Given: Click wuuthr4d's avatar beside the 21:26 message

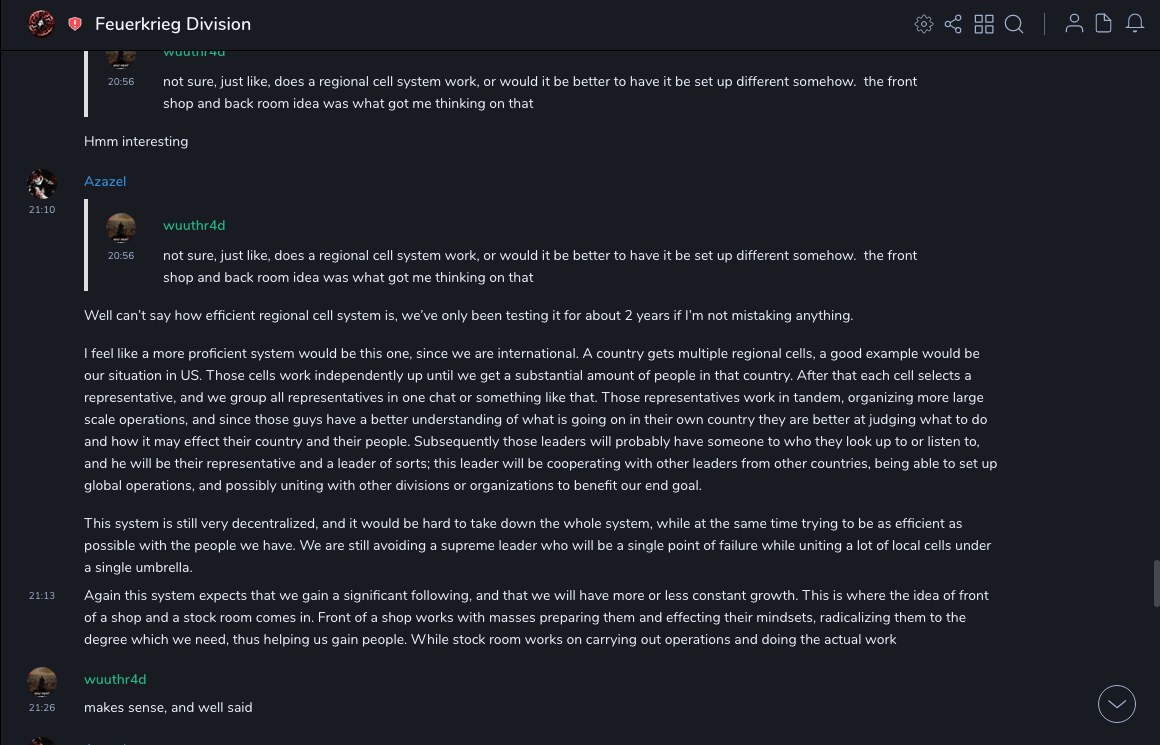Looking at the screenshot, I should pos(42,682).
